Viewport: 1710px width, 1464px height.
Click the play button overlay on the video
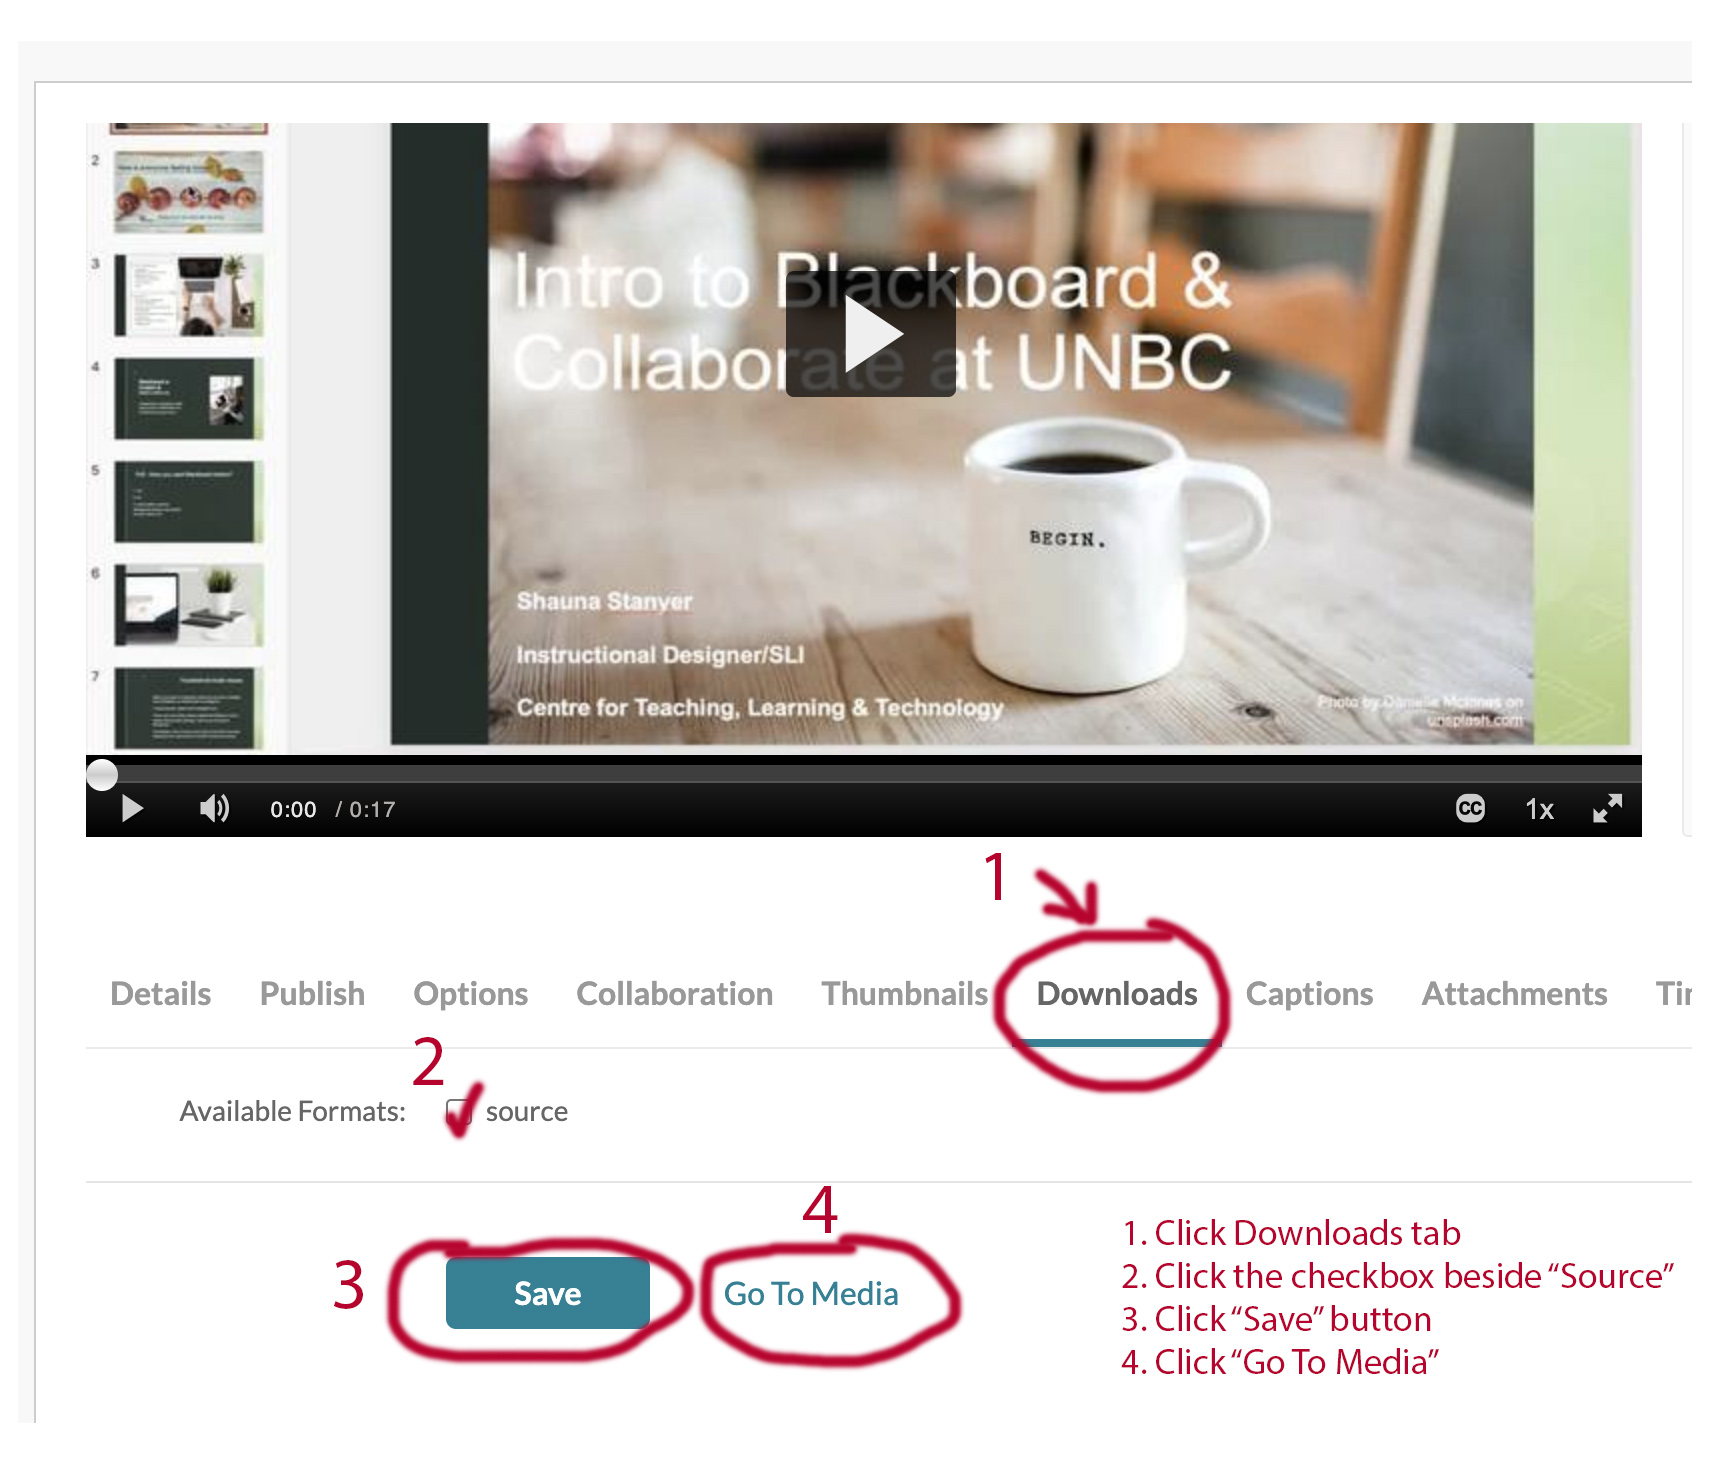(871, 334)
